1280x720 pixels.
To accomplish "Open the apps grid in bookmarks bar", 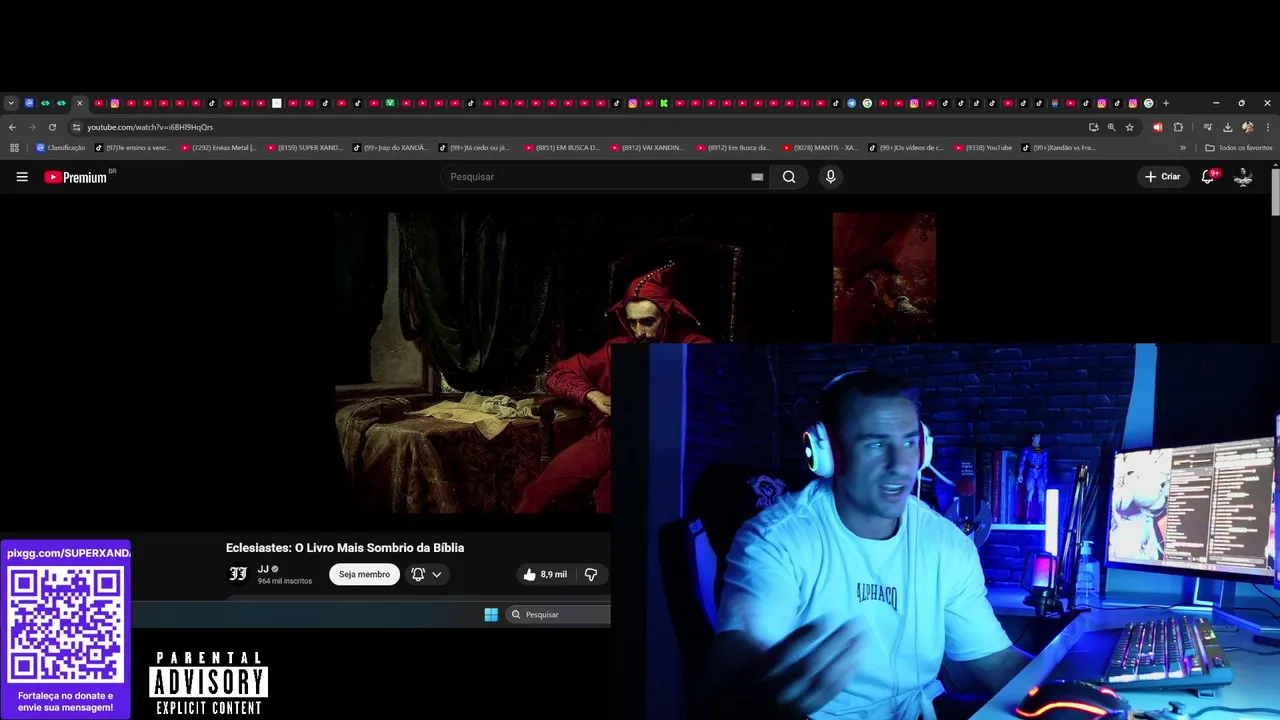I will coord(14,148).
